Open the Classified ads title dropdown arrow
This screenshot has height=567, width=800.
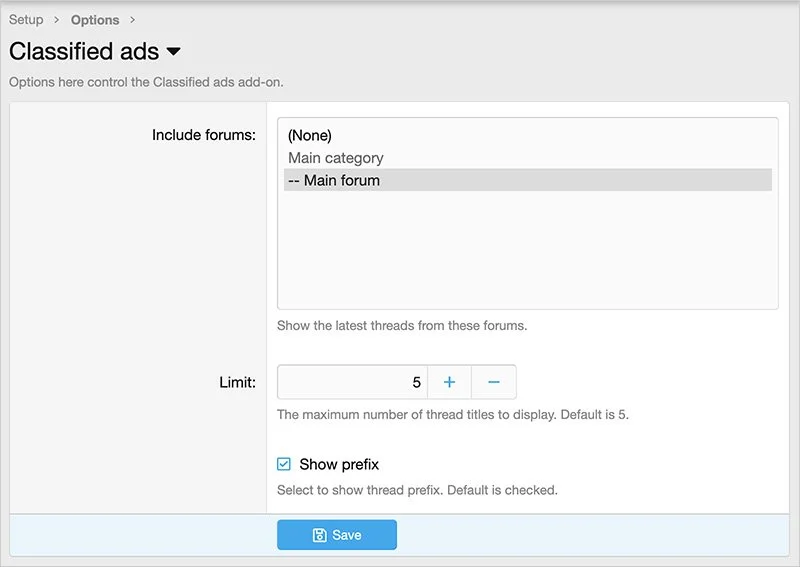[173, 51]
